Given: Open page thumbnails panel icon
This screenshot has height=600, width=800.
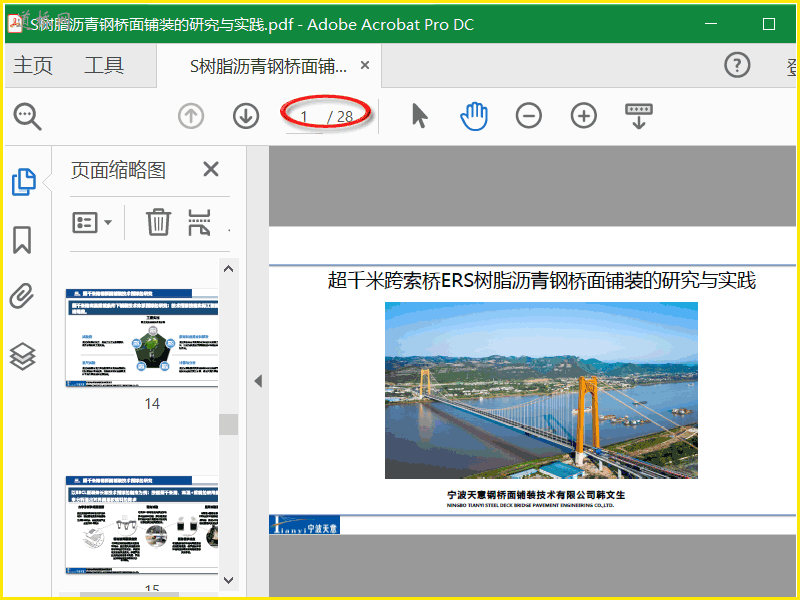Looking at the screenshot, I should 23,182.
